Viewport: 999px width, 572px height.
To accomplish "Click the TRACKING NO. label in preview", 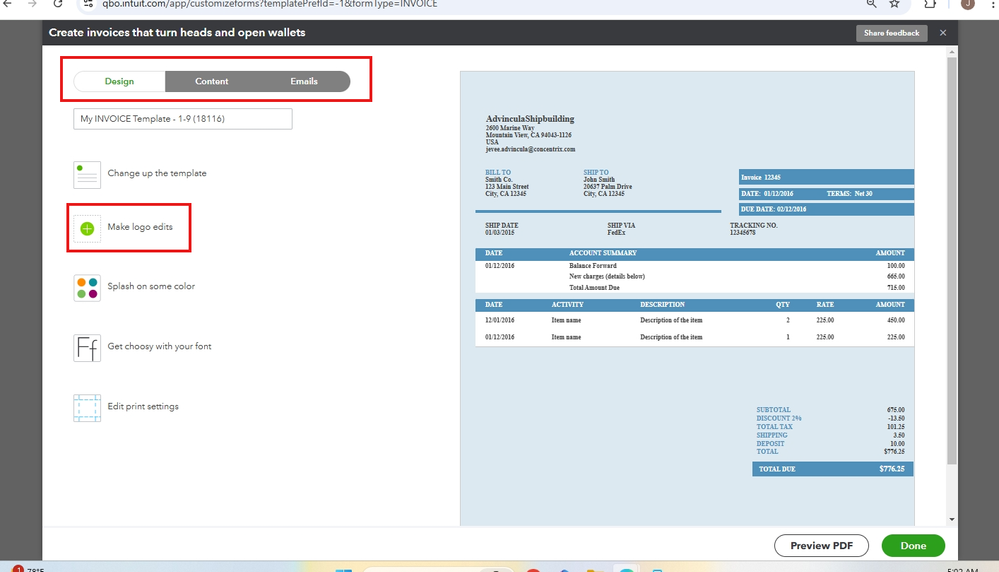I will (x=754, y=225).
